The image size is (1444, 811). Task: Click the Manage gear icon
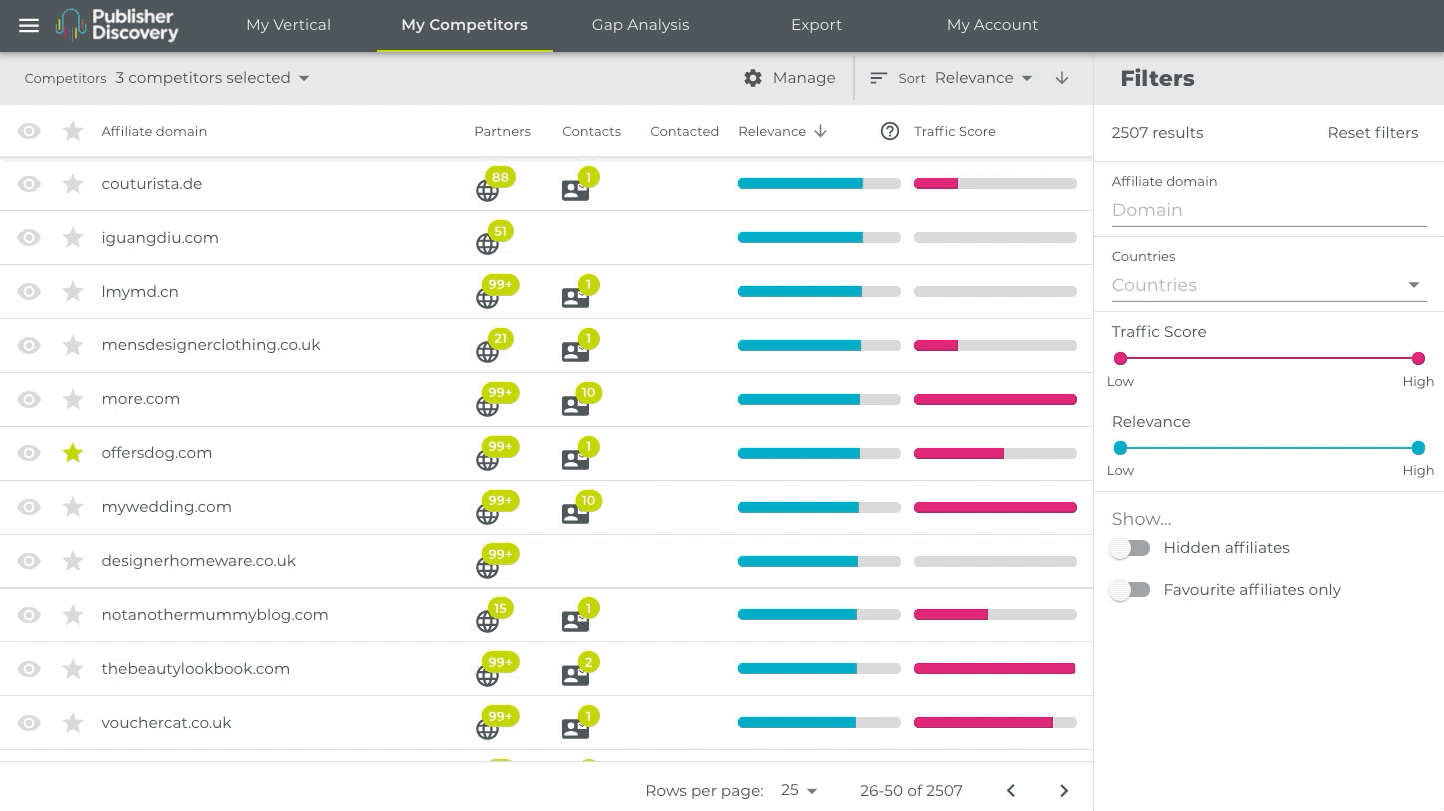tap(753, 78)
